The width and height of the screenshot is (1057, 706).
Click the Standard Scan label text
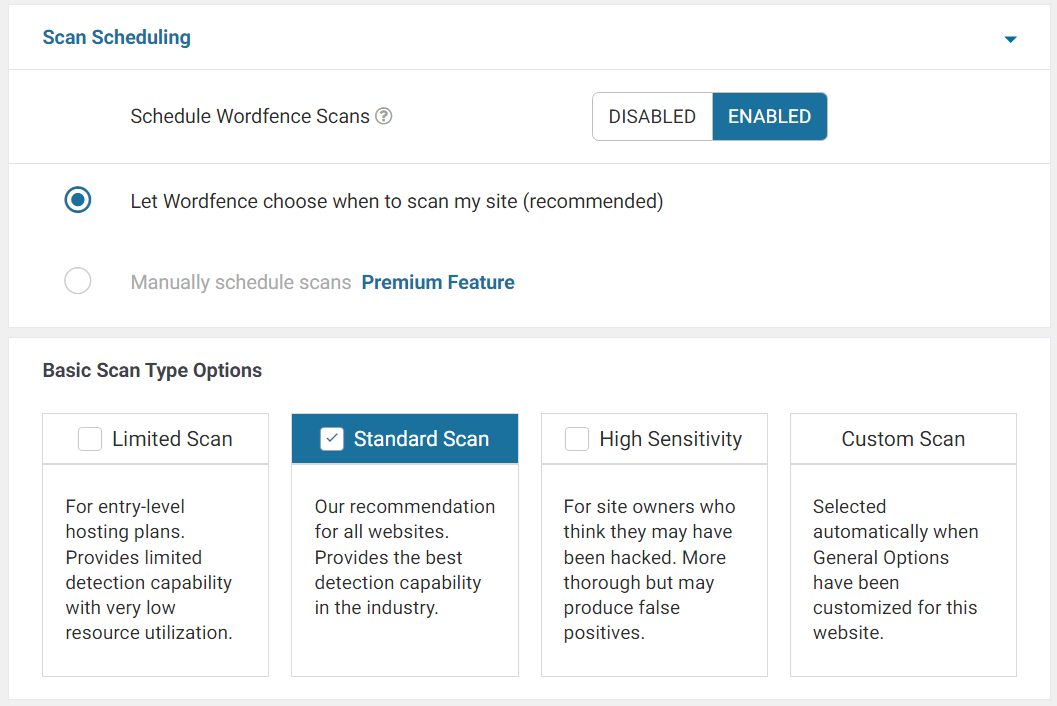[x=421, y=439]
